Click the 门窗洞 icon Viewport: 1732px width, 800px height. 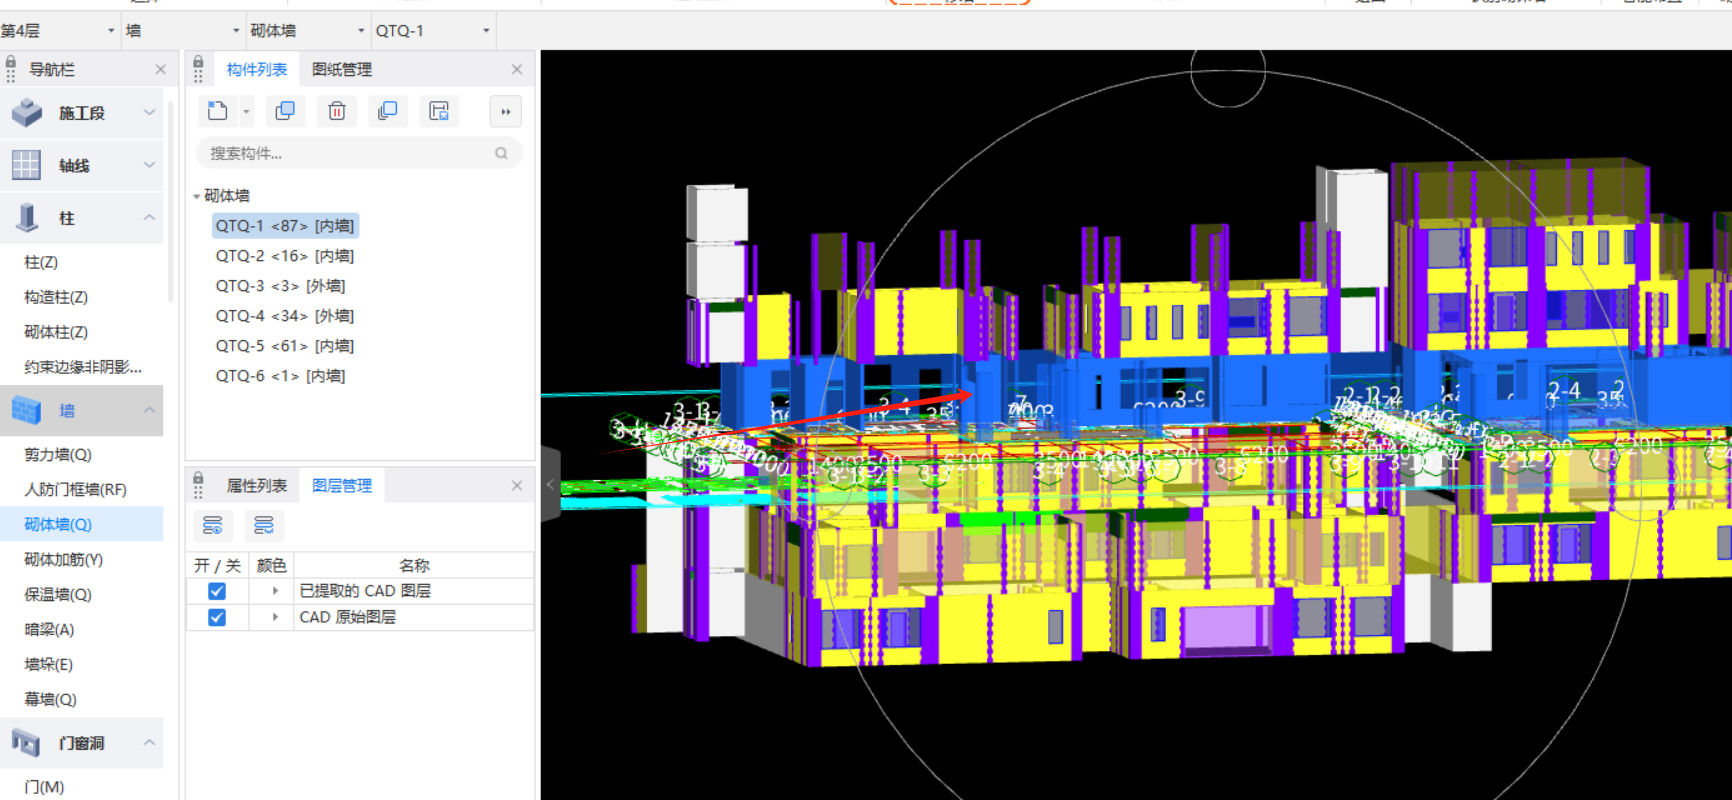[x=26, y=743]
